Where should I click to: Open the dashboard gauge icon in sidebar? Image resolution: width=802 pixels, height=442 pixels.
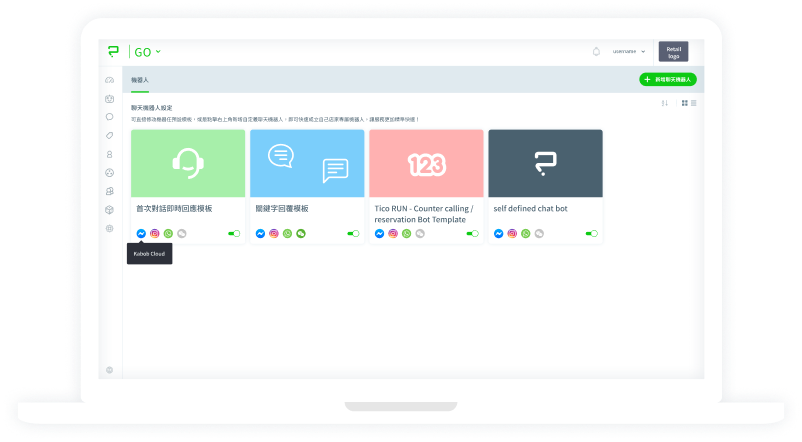(x=110, y=80)
